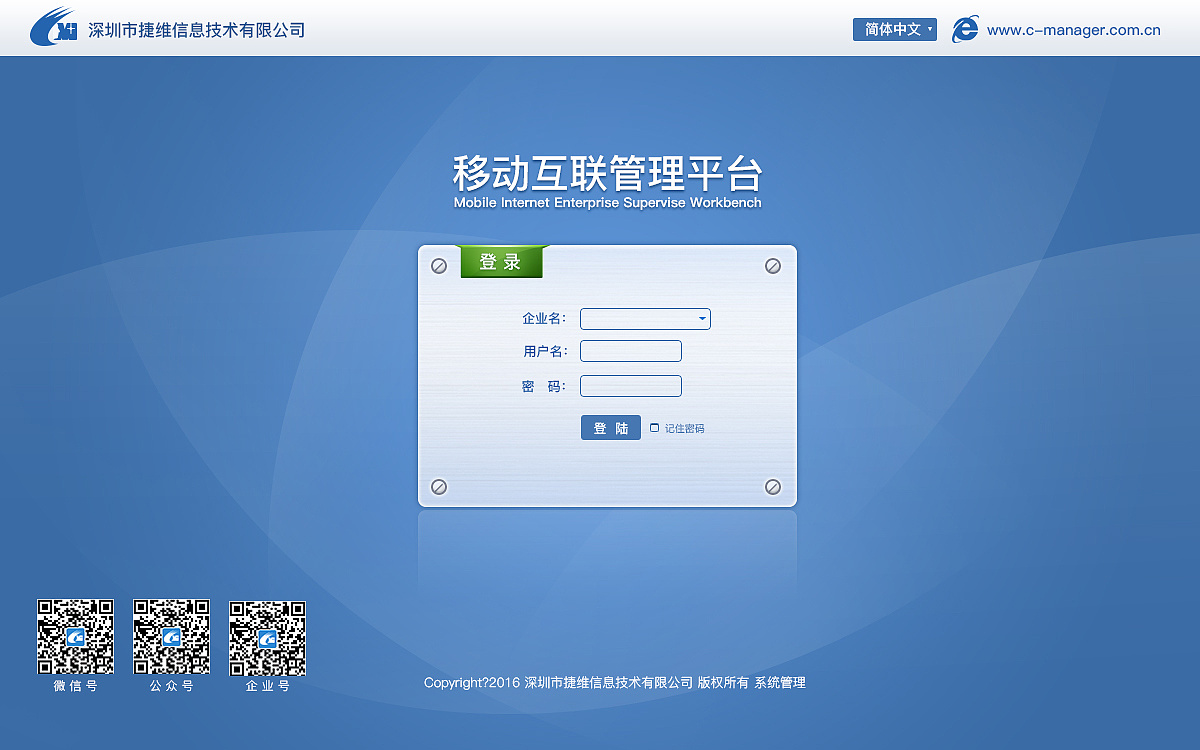Click the 微信号 caption text
Viewport: 1200px width, 750px height.
click(76, 687)
